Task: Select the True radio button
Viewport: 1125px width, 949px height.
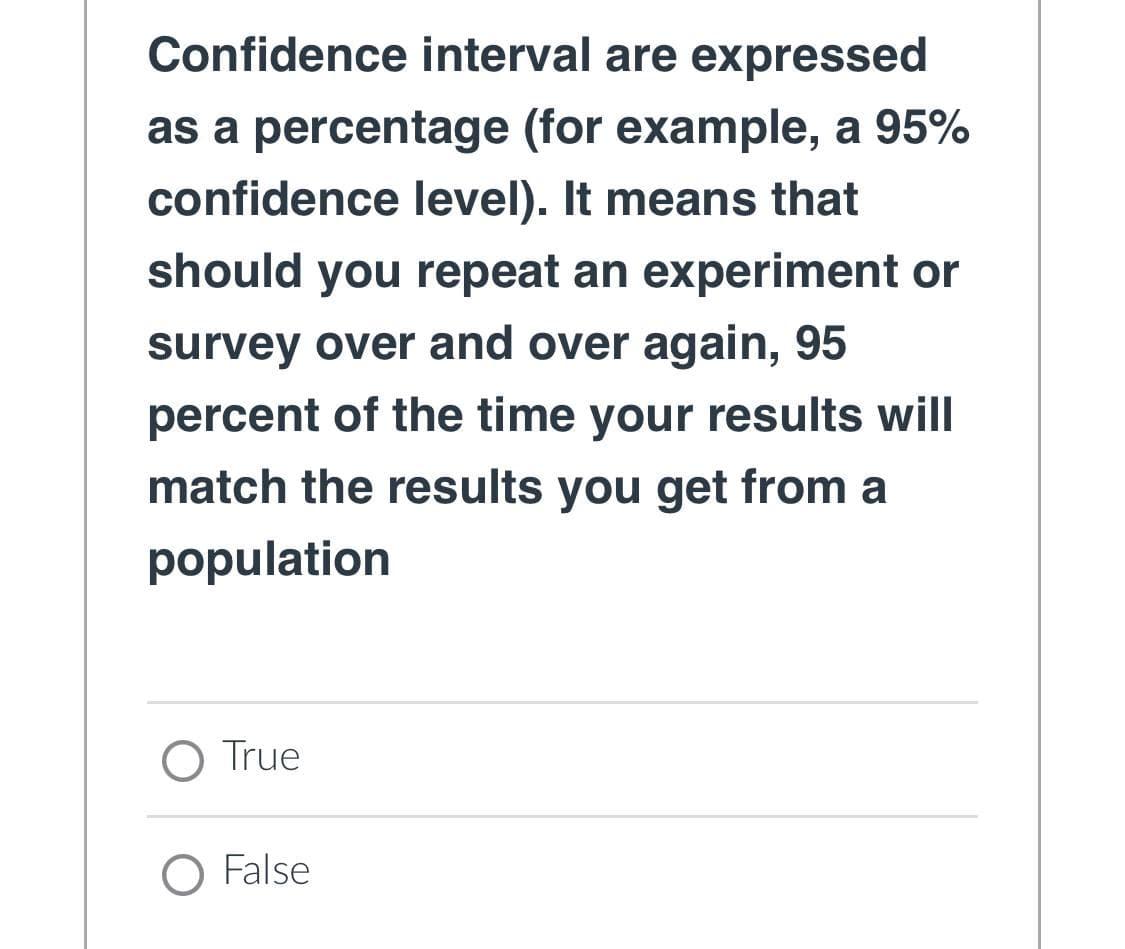Action: click(x=182, y=759)
